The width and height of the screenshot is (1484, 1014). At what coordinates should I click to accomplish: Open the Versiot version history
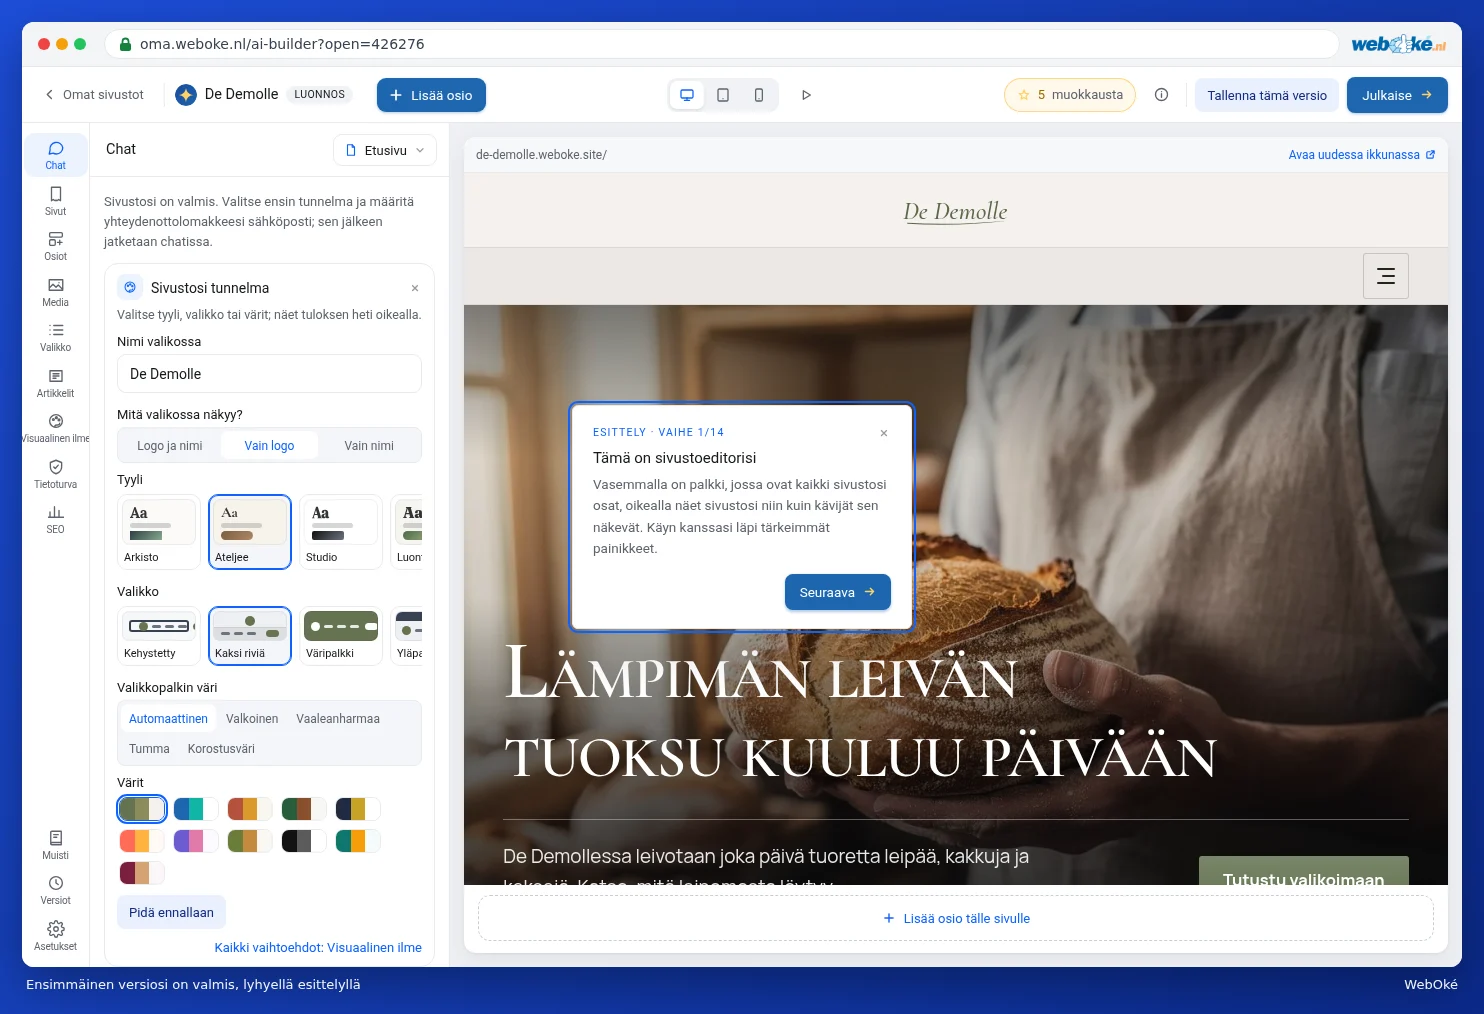(x=56, y=890)
